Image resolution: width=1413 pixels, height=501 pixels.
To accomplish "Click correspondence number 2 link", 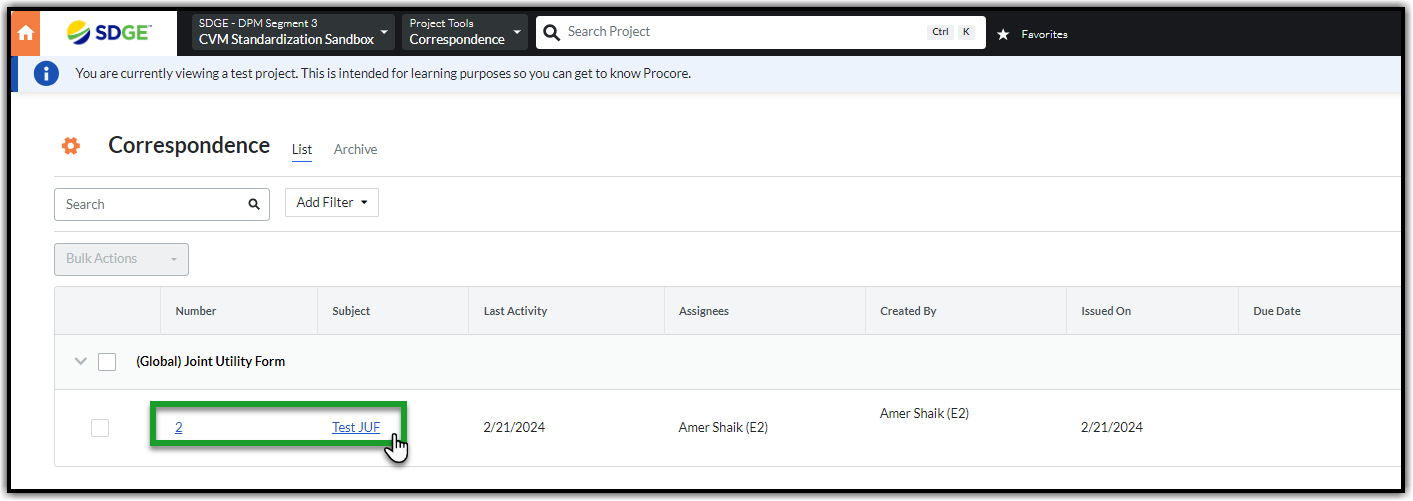I will pos(179,428).
